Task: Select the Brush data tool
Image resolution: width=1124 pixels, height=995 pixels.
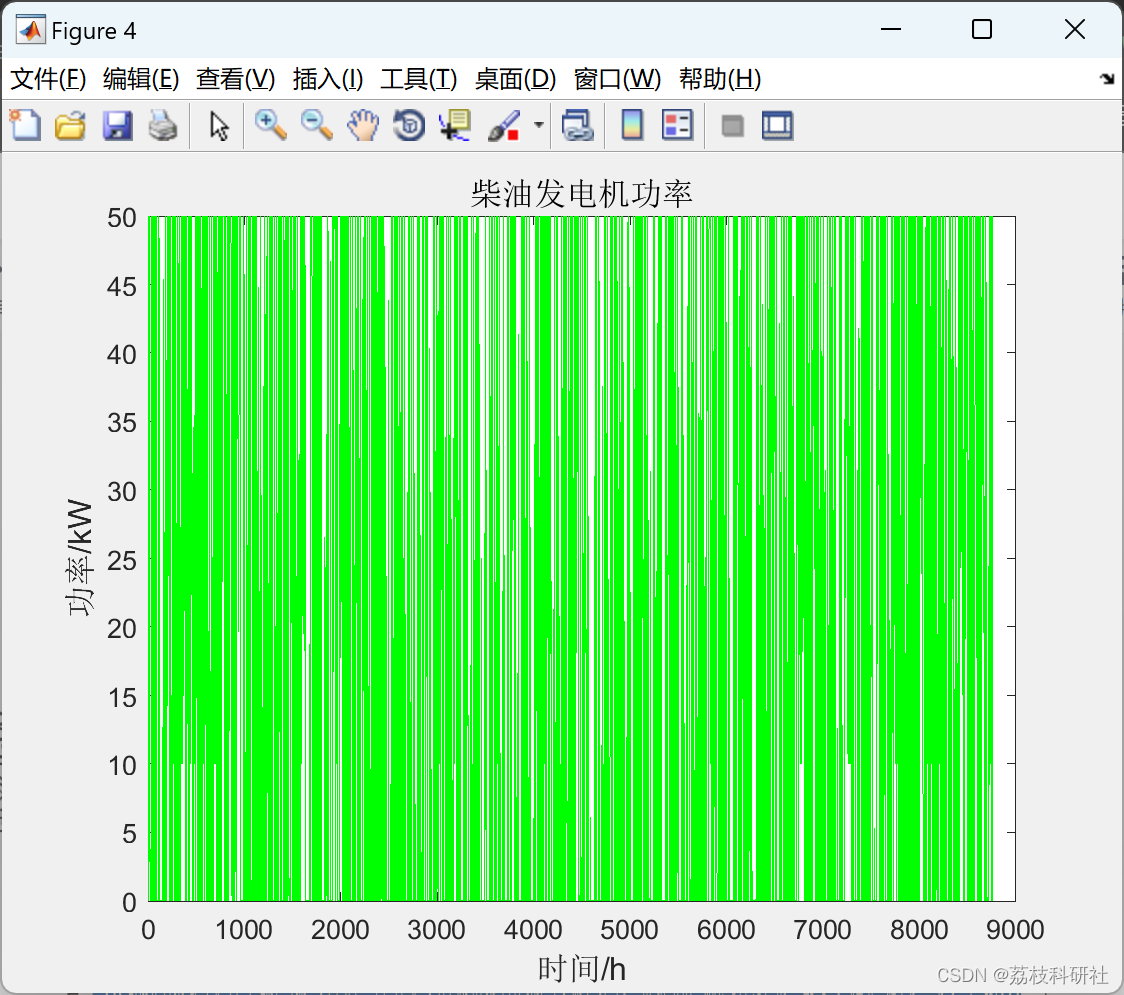Action: point(504,125)
